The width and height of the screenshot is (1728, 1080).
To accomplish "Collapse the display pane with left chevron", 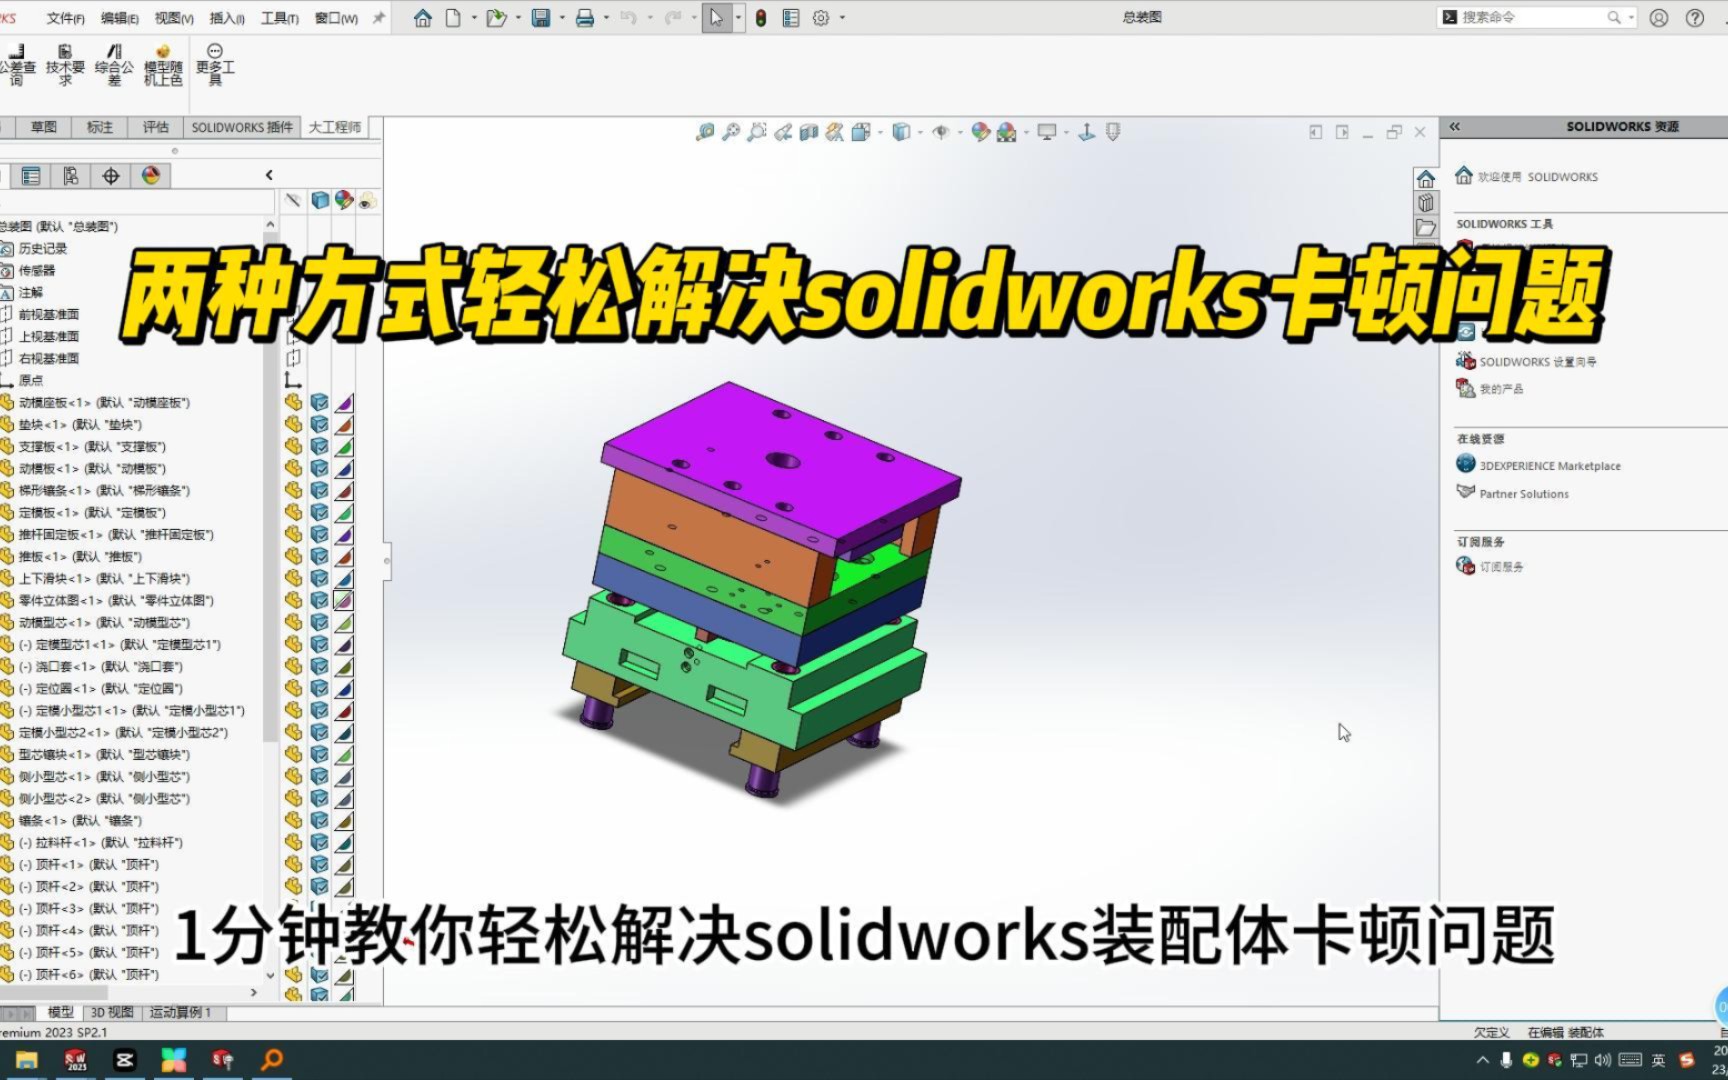I will tap(269, 175).
